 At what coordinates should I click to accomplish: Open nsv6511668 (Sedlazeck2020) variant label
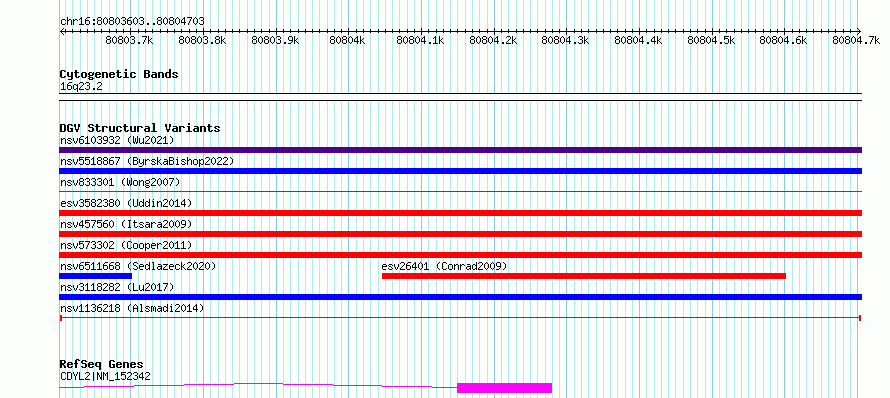pyautogui.click(x=138, y=266)
